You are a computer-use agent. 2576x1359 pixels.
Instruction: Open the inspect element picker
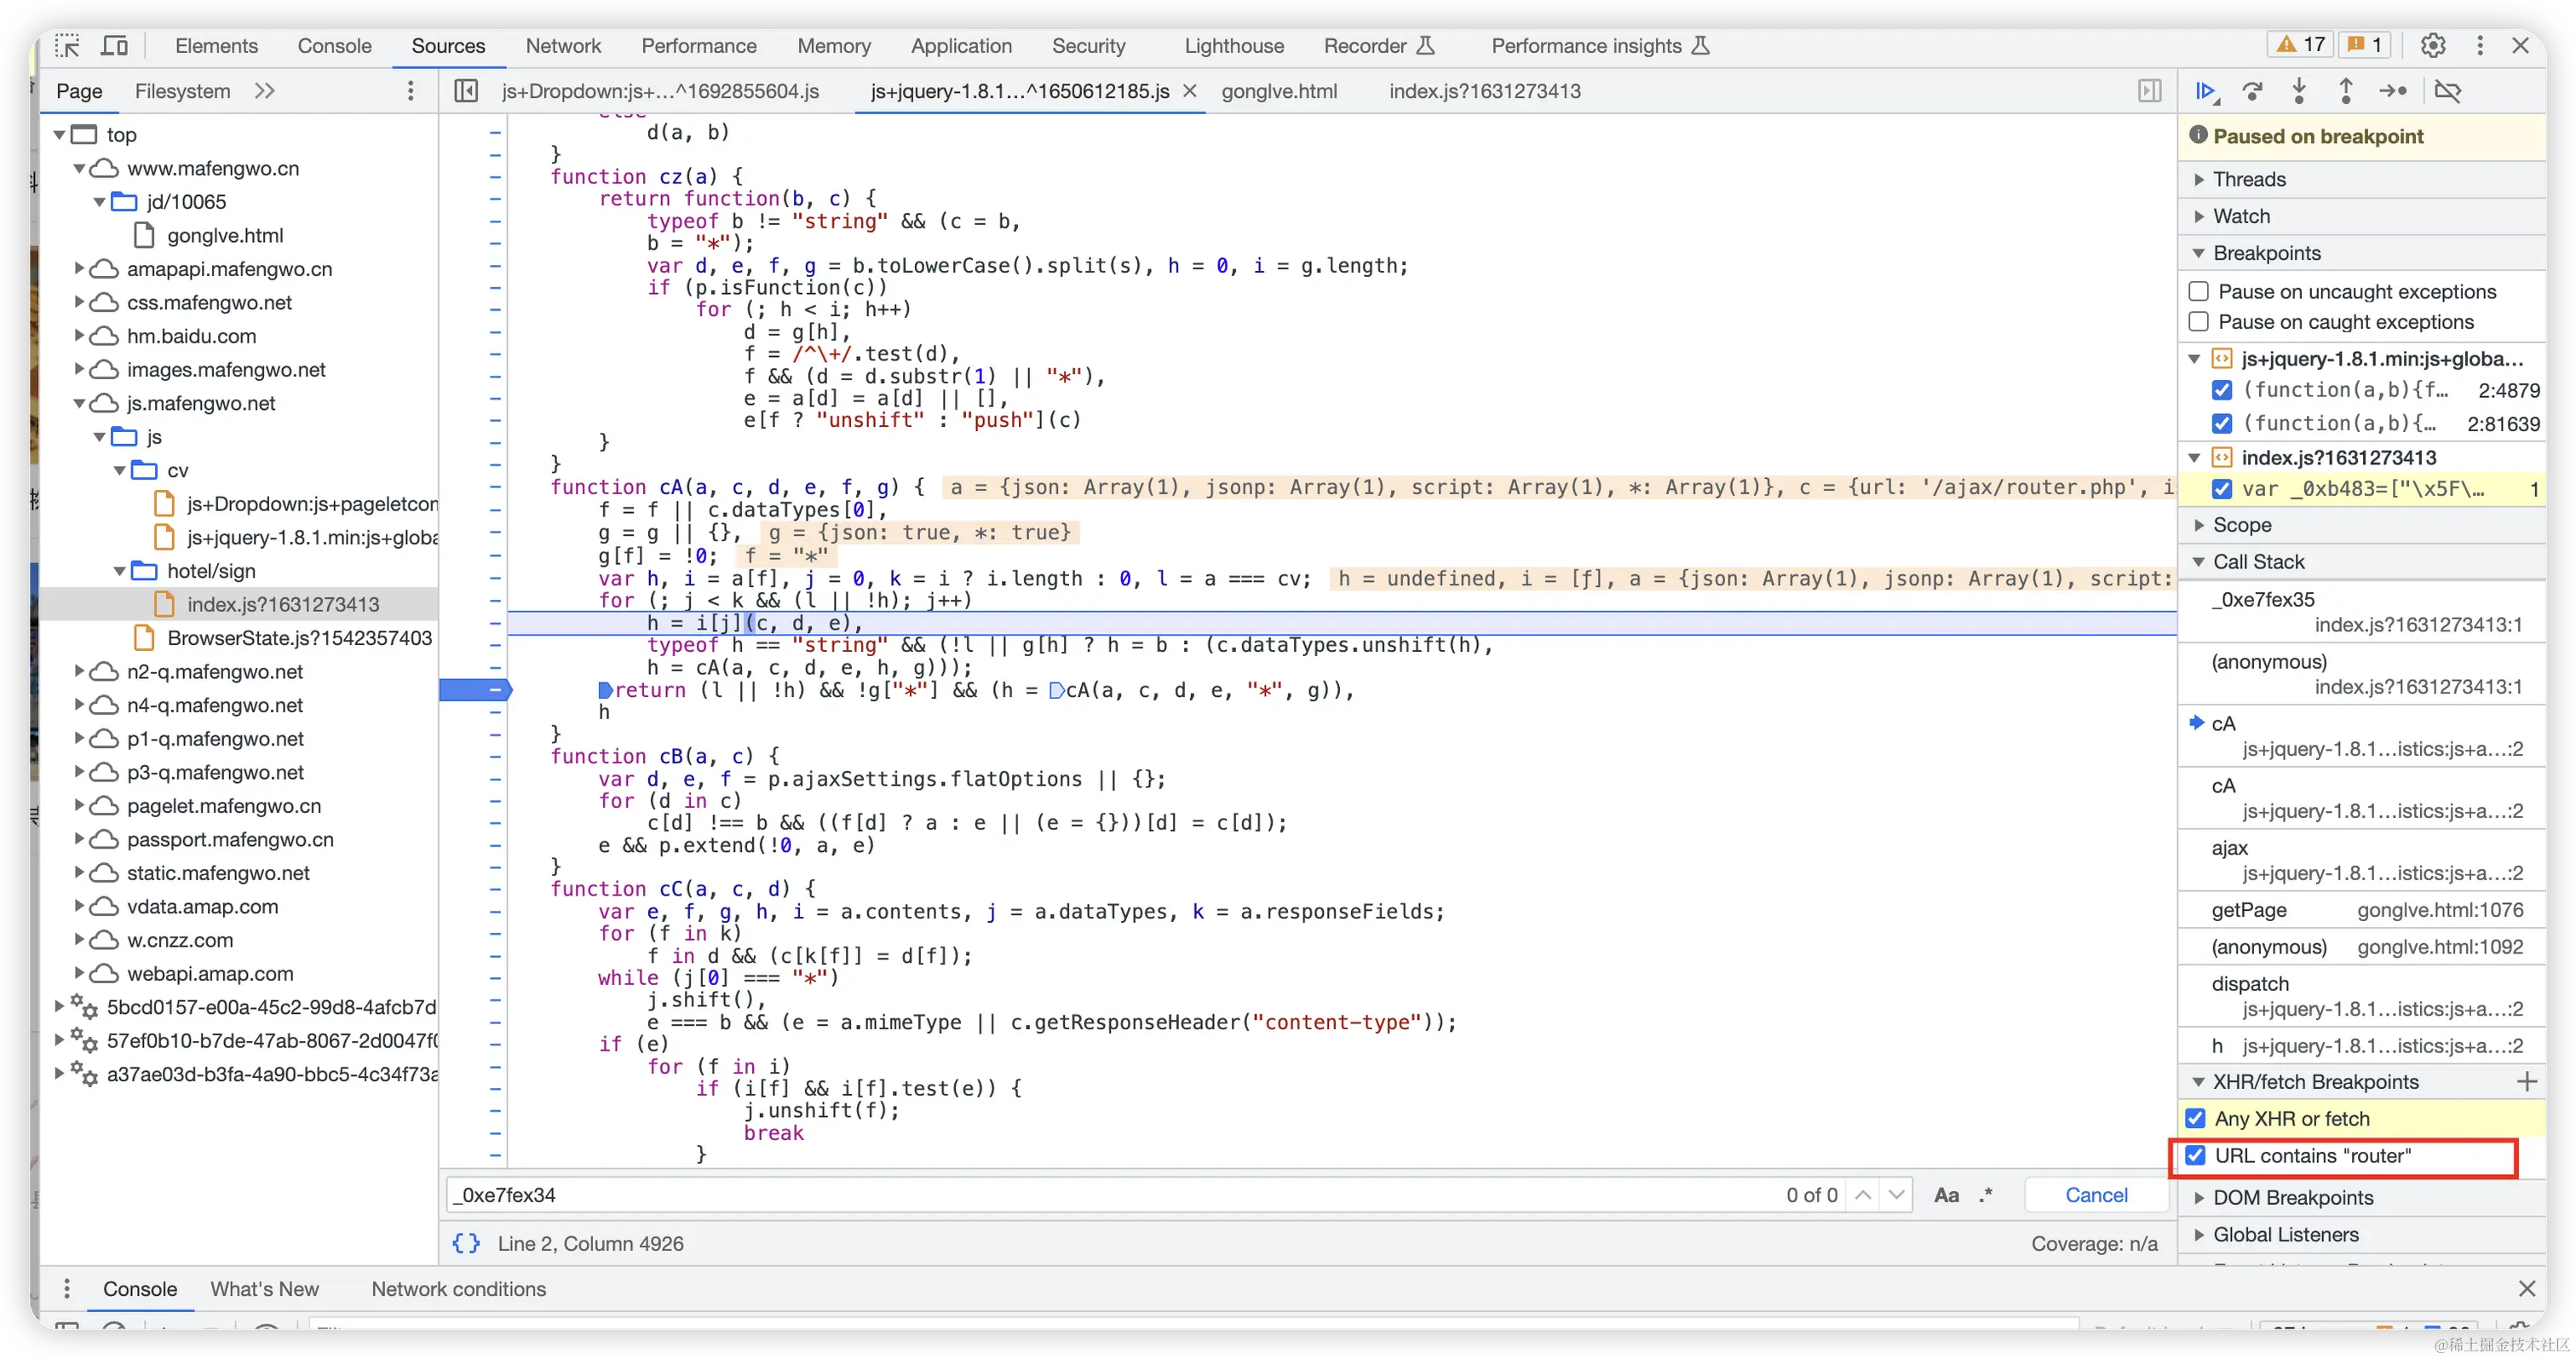click(x=67, y=46)
